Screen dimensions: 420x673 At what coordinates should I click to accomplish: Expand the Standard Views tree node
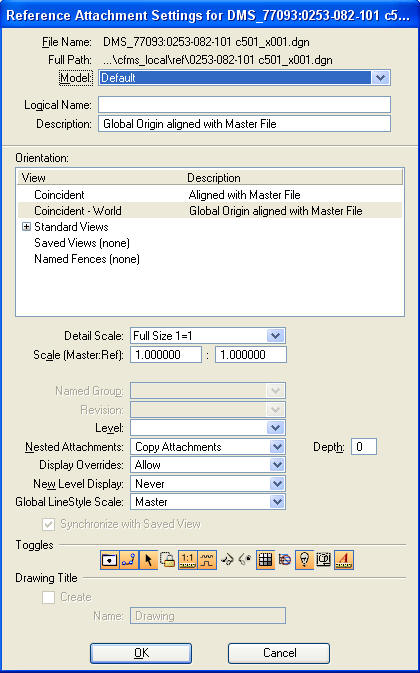pyautogui.click(x=26, y=227)
